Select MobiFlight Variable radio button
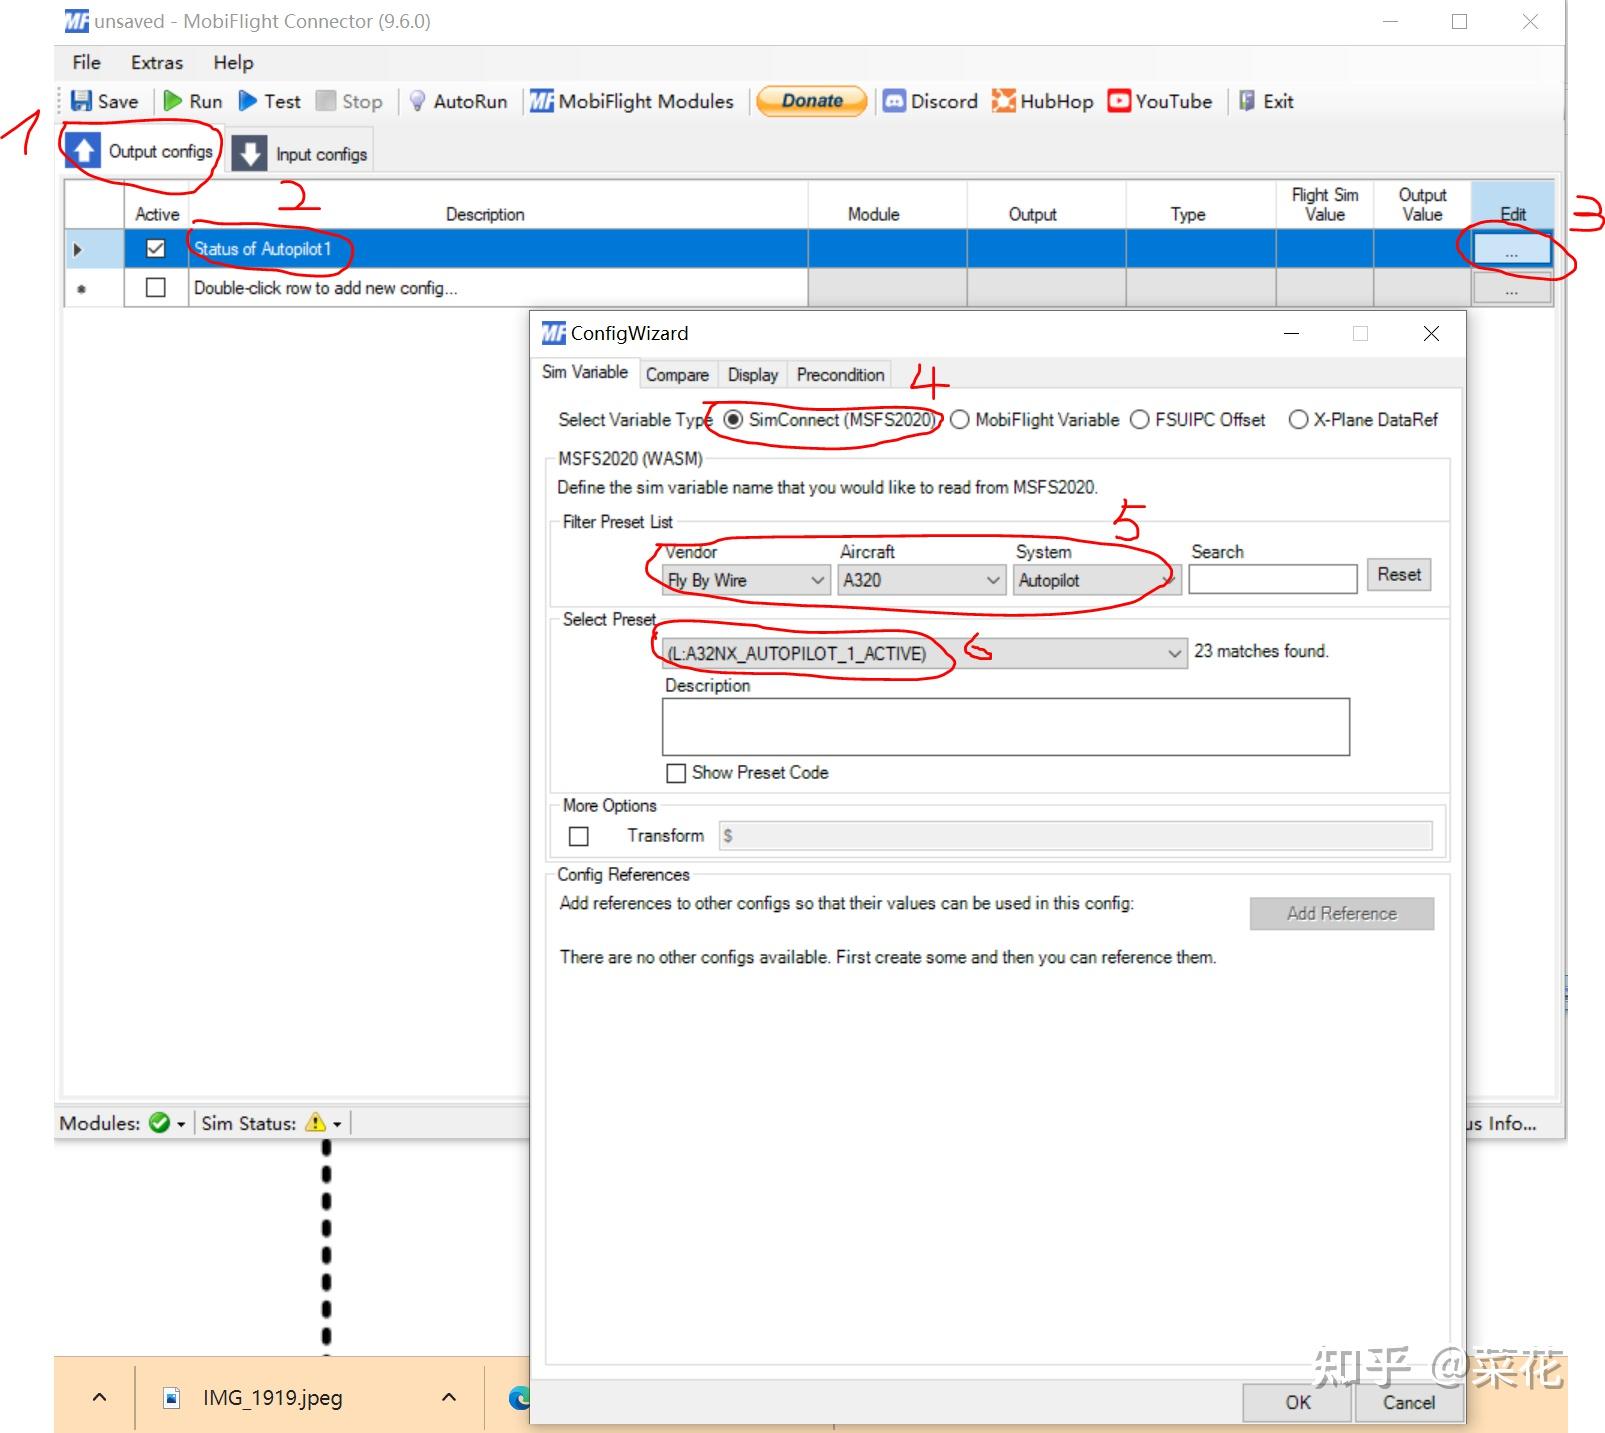 coord(960,420)
